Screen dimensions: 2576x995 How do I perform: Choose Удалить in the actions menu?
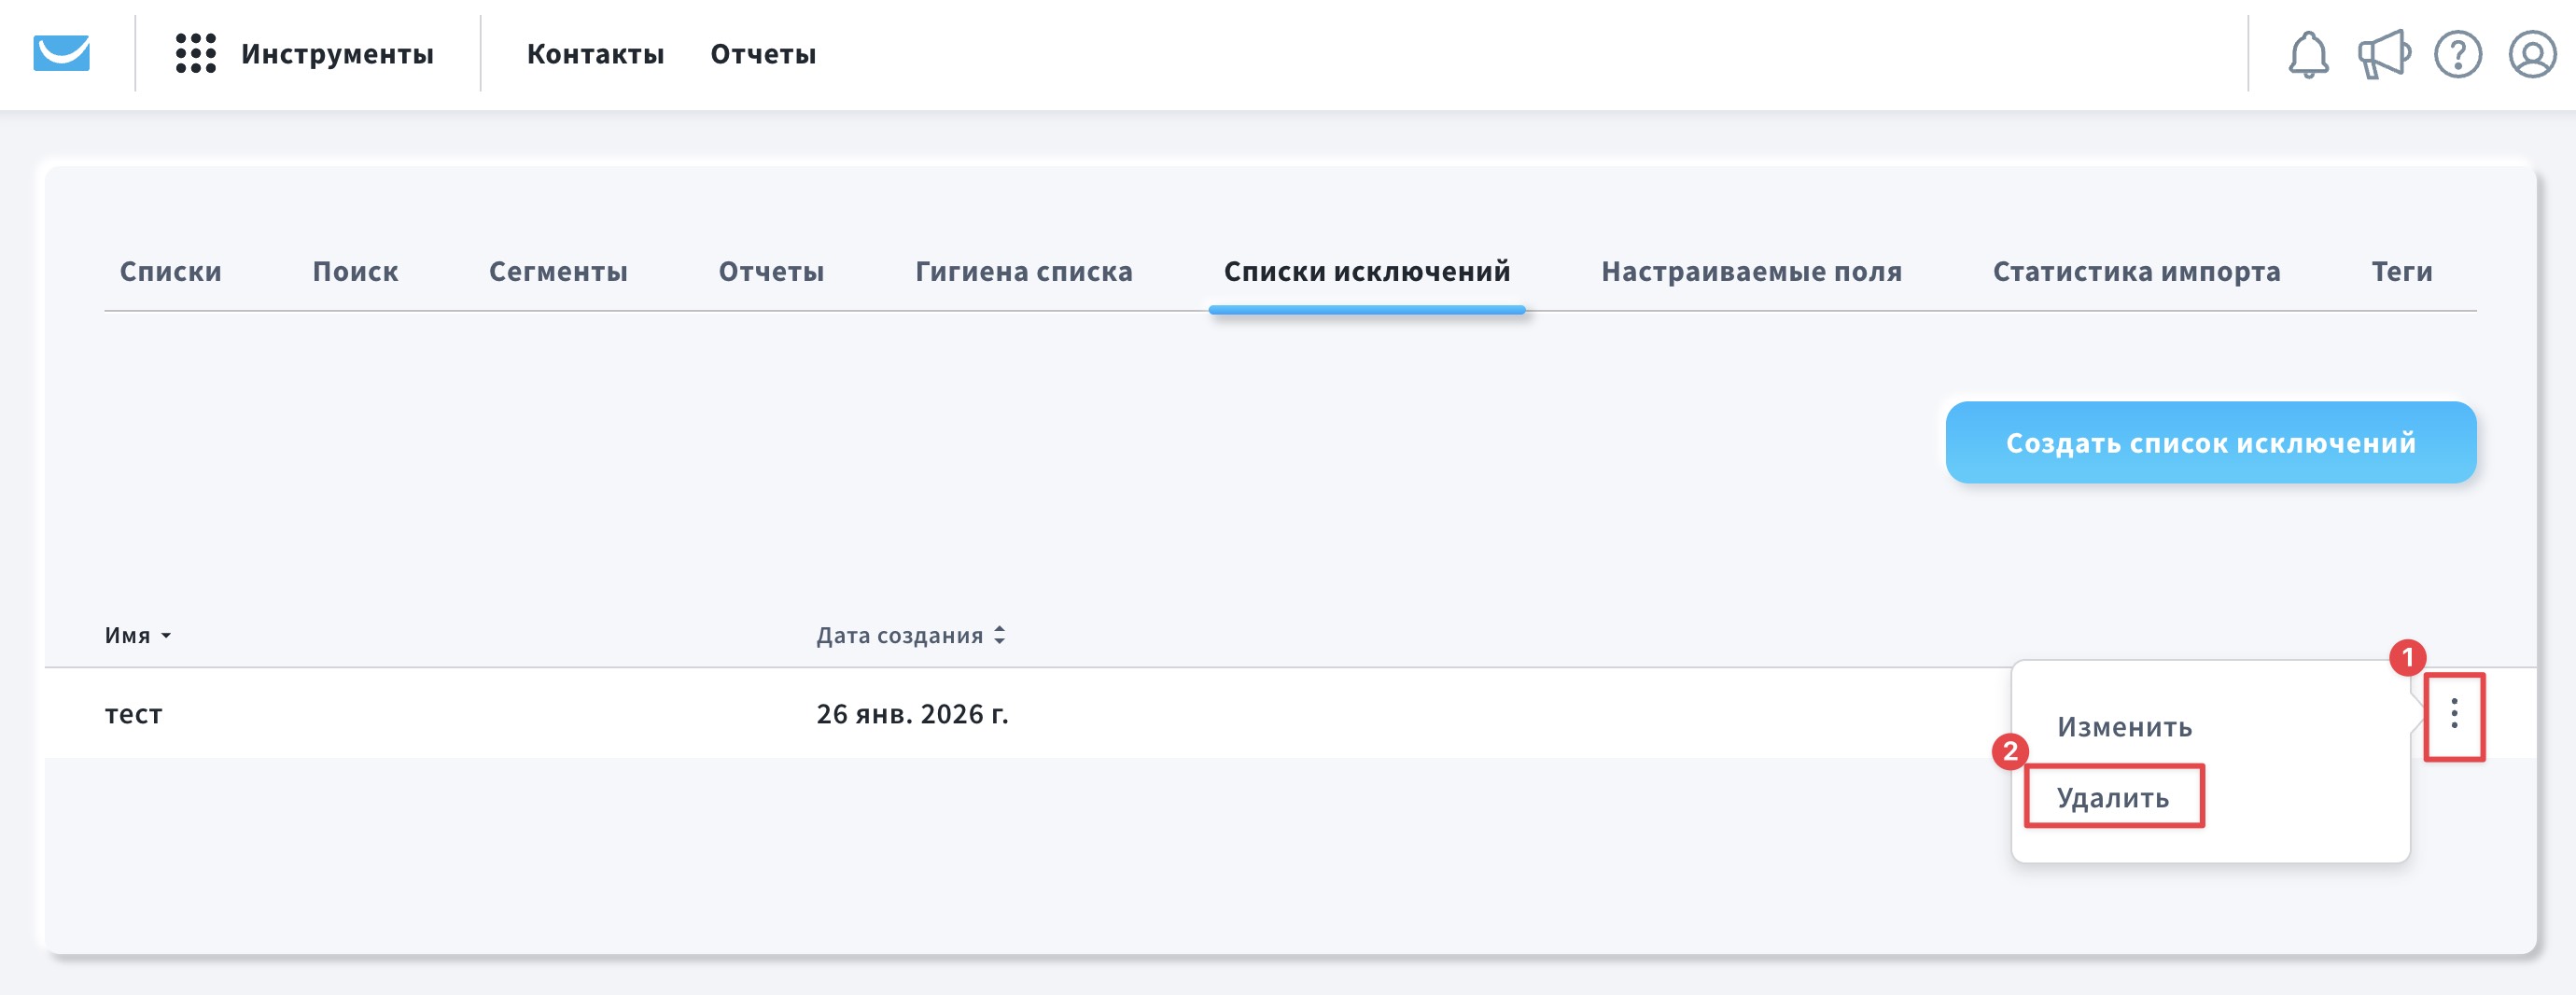[x=2112, y=797]
